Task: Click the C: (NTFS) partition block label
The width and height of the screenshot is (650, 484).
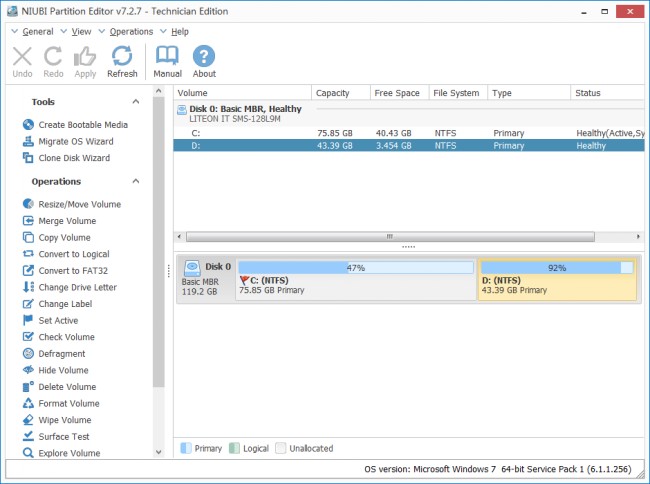Action: pos(269,280)
